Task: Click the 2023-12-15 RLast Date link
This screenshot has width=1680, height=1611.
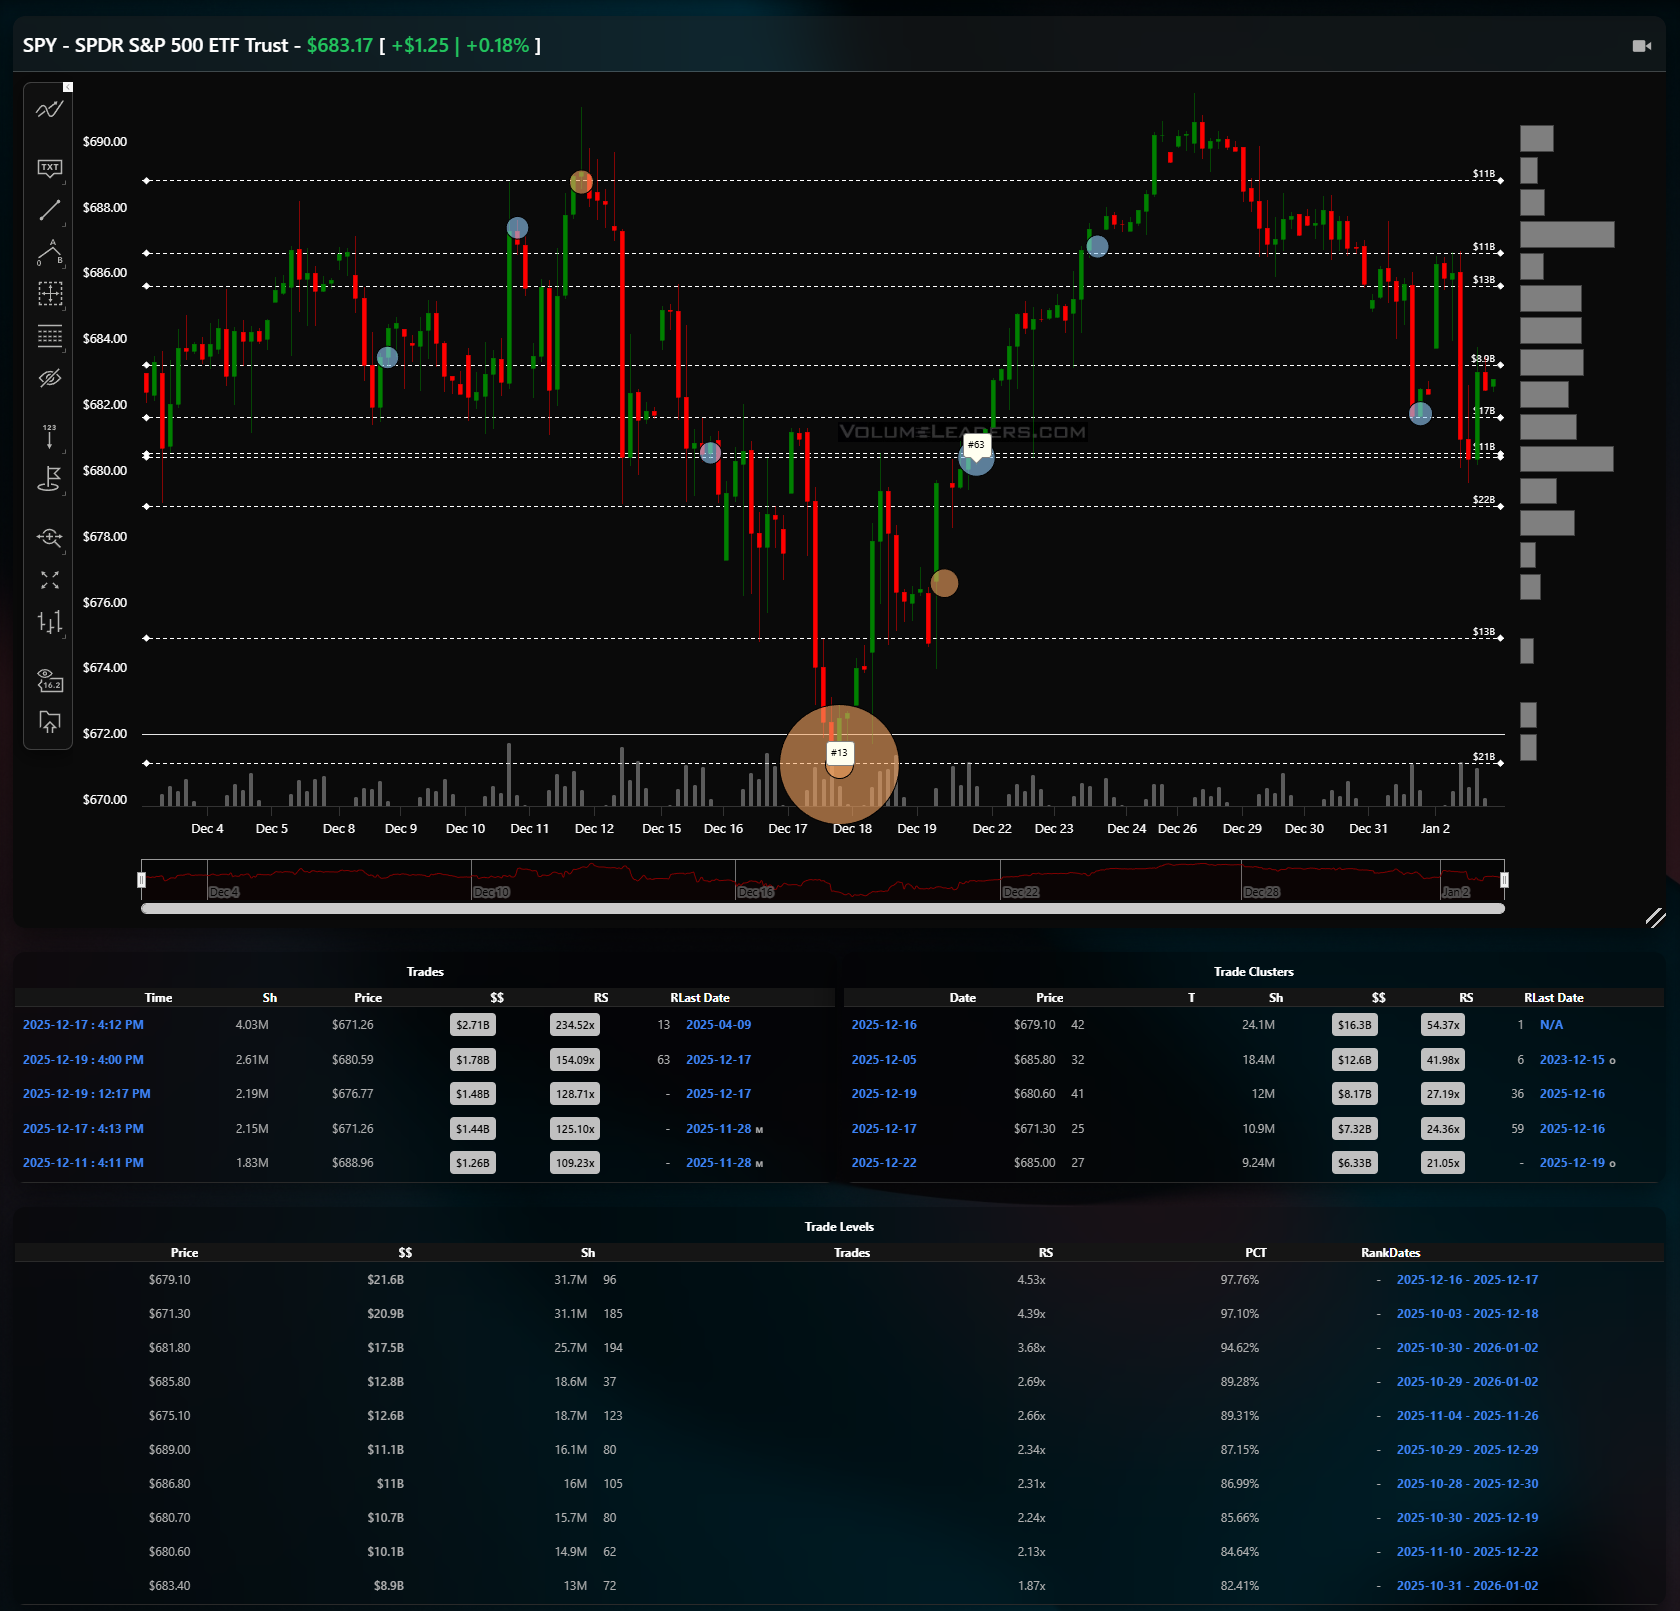Action: point(1572,1060)
